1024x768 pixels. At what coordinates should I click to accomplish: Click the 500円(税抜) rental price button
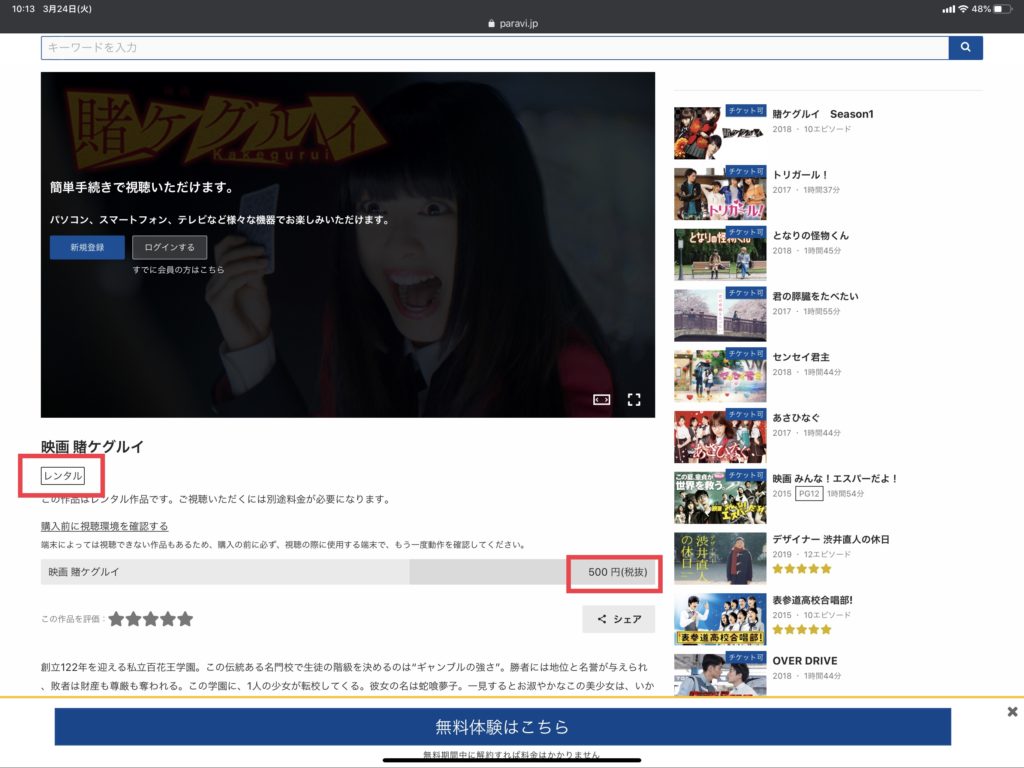[x=617, y=572]
